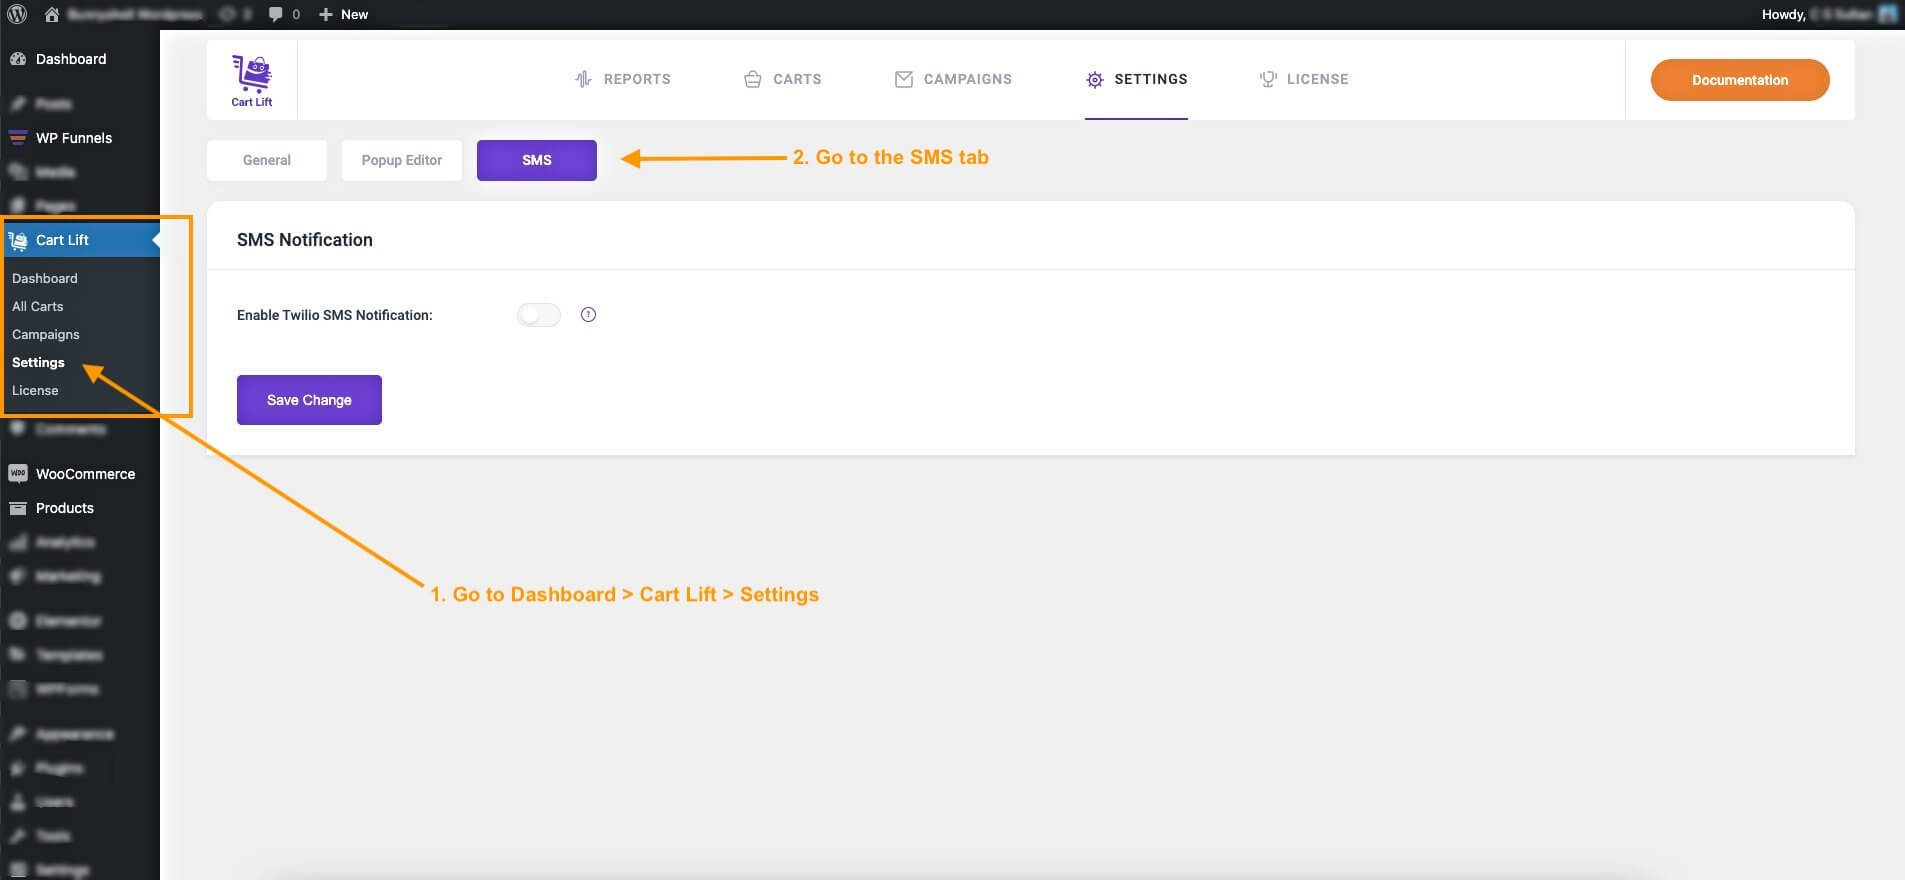Click the Reports chart icon

(x=583, y=79)
